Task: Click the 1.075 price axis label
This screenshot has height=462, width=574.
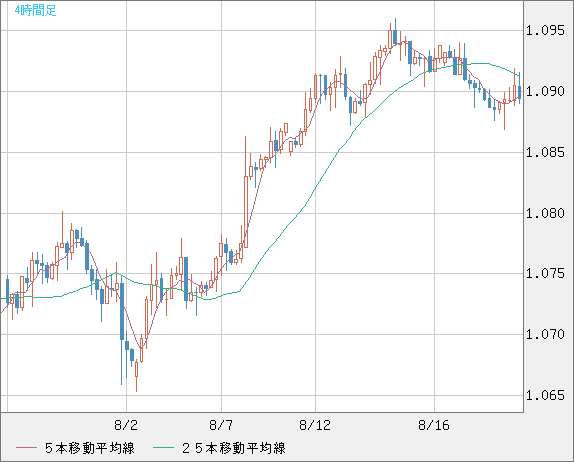Action: 545,273
